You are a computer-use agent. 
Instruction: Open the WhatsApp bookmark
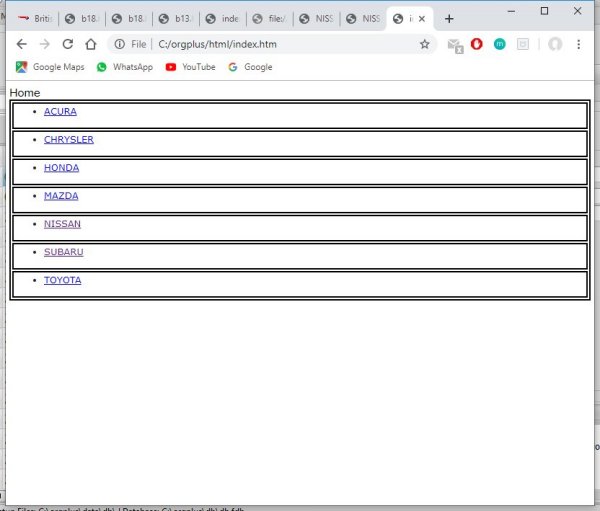pyautogui.click(x=125, y=67)
